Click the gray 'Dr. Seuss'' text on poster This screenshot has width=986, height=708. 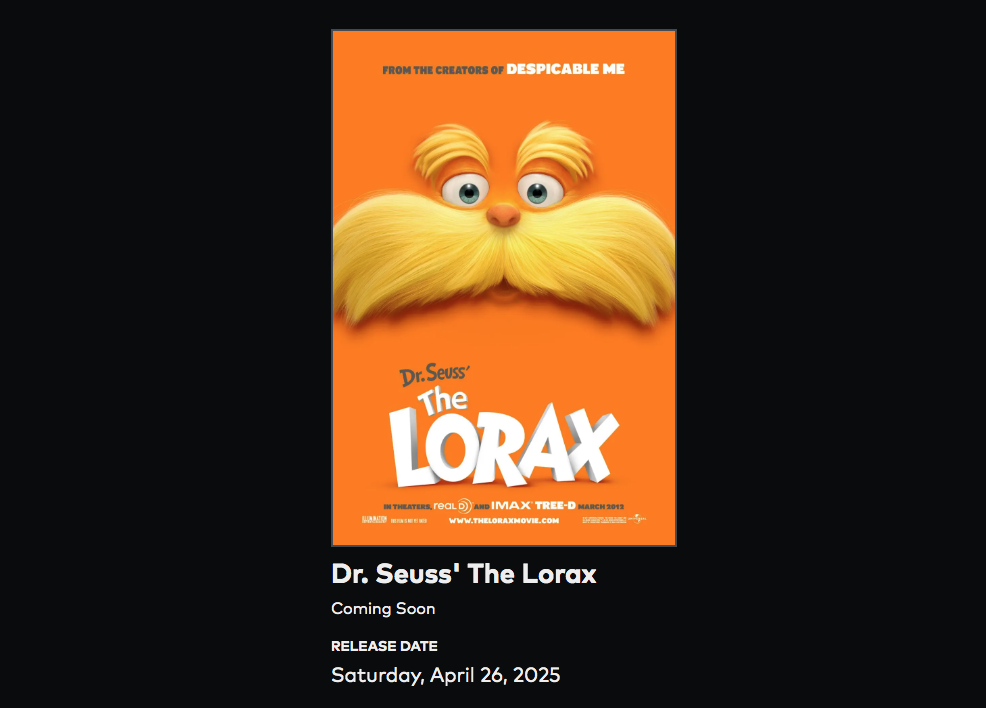point(435,375)
